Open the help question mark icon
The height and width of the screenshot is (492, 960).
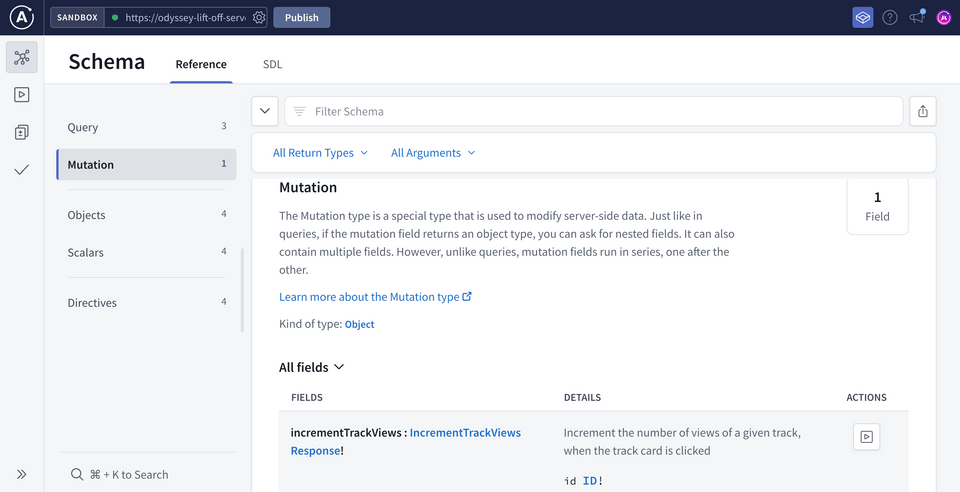coord(890,18)
